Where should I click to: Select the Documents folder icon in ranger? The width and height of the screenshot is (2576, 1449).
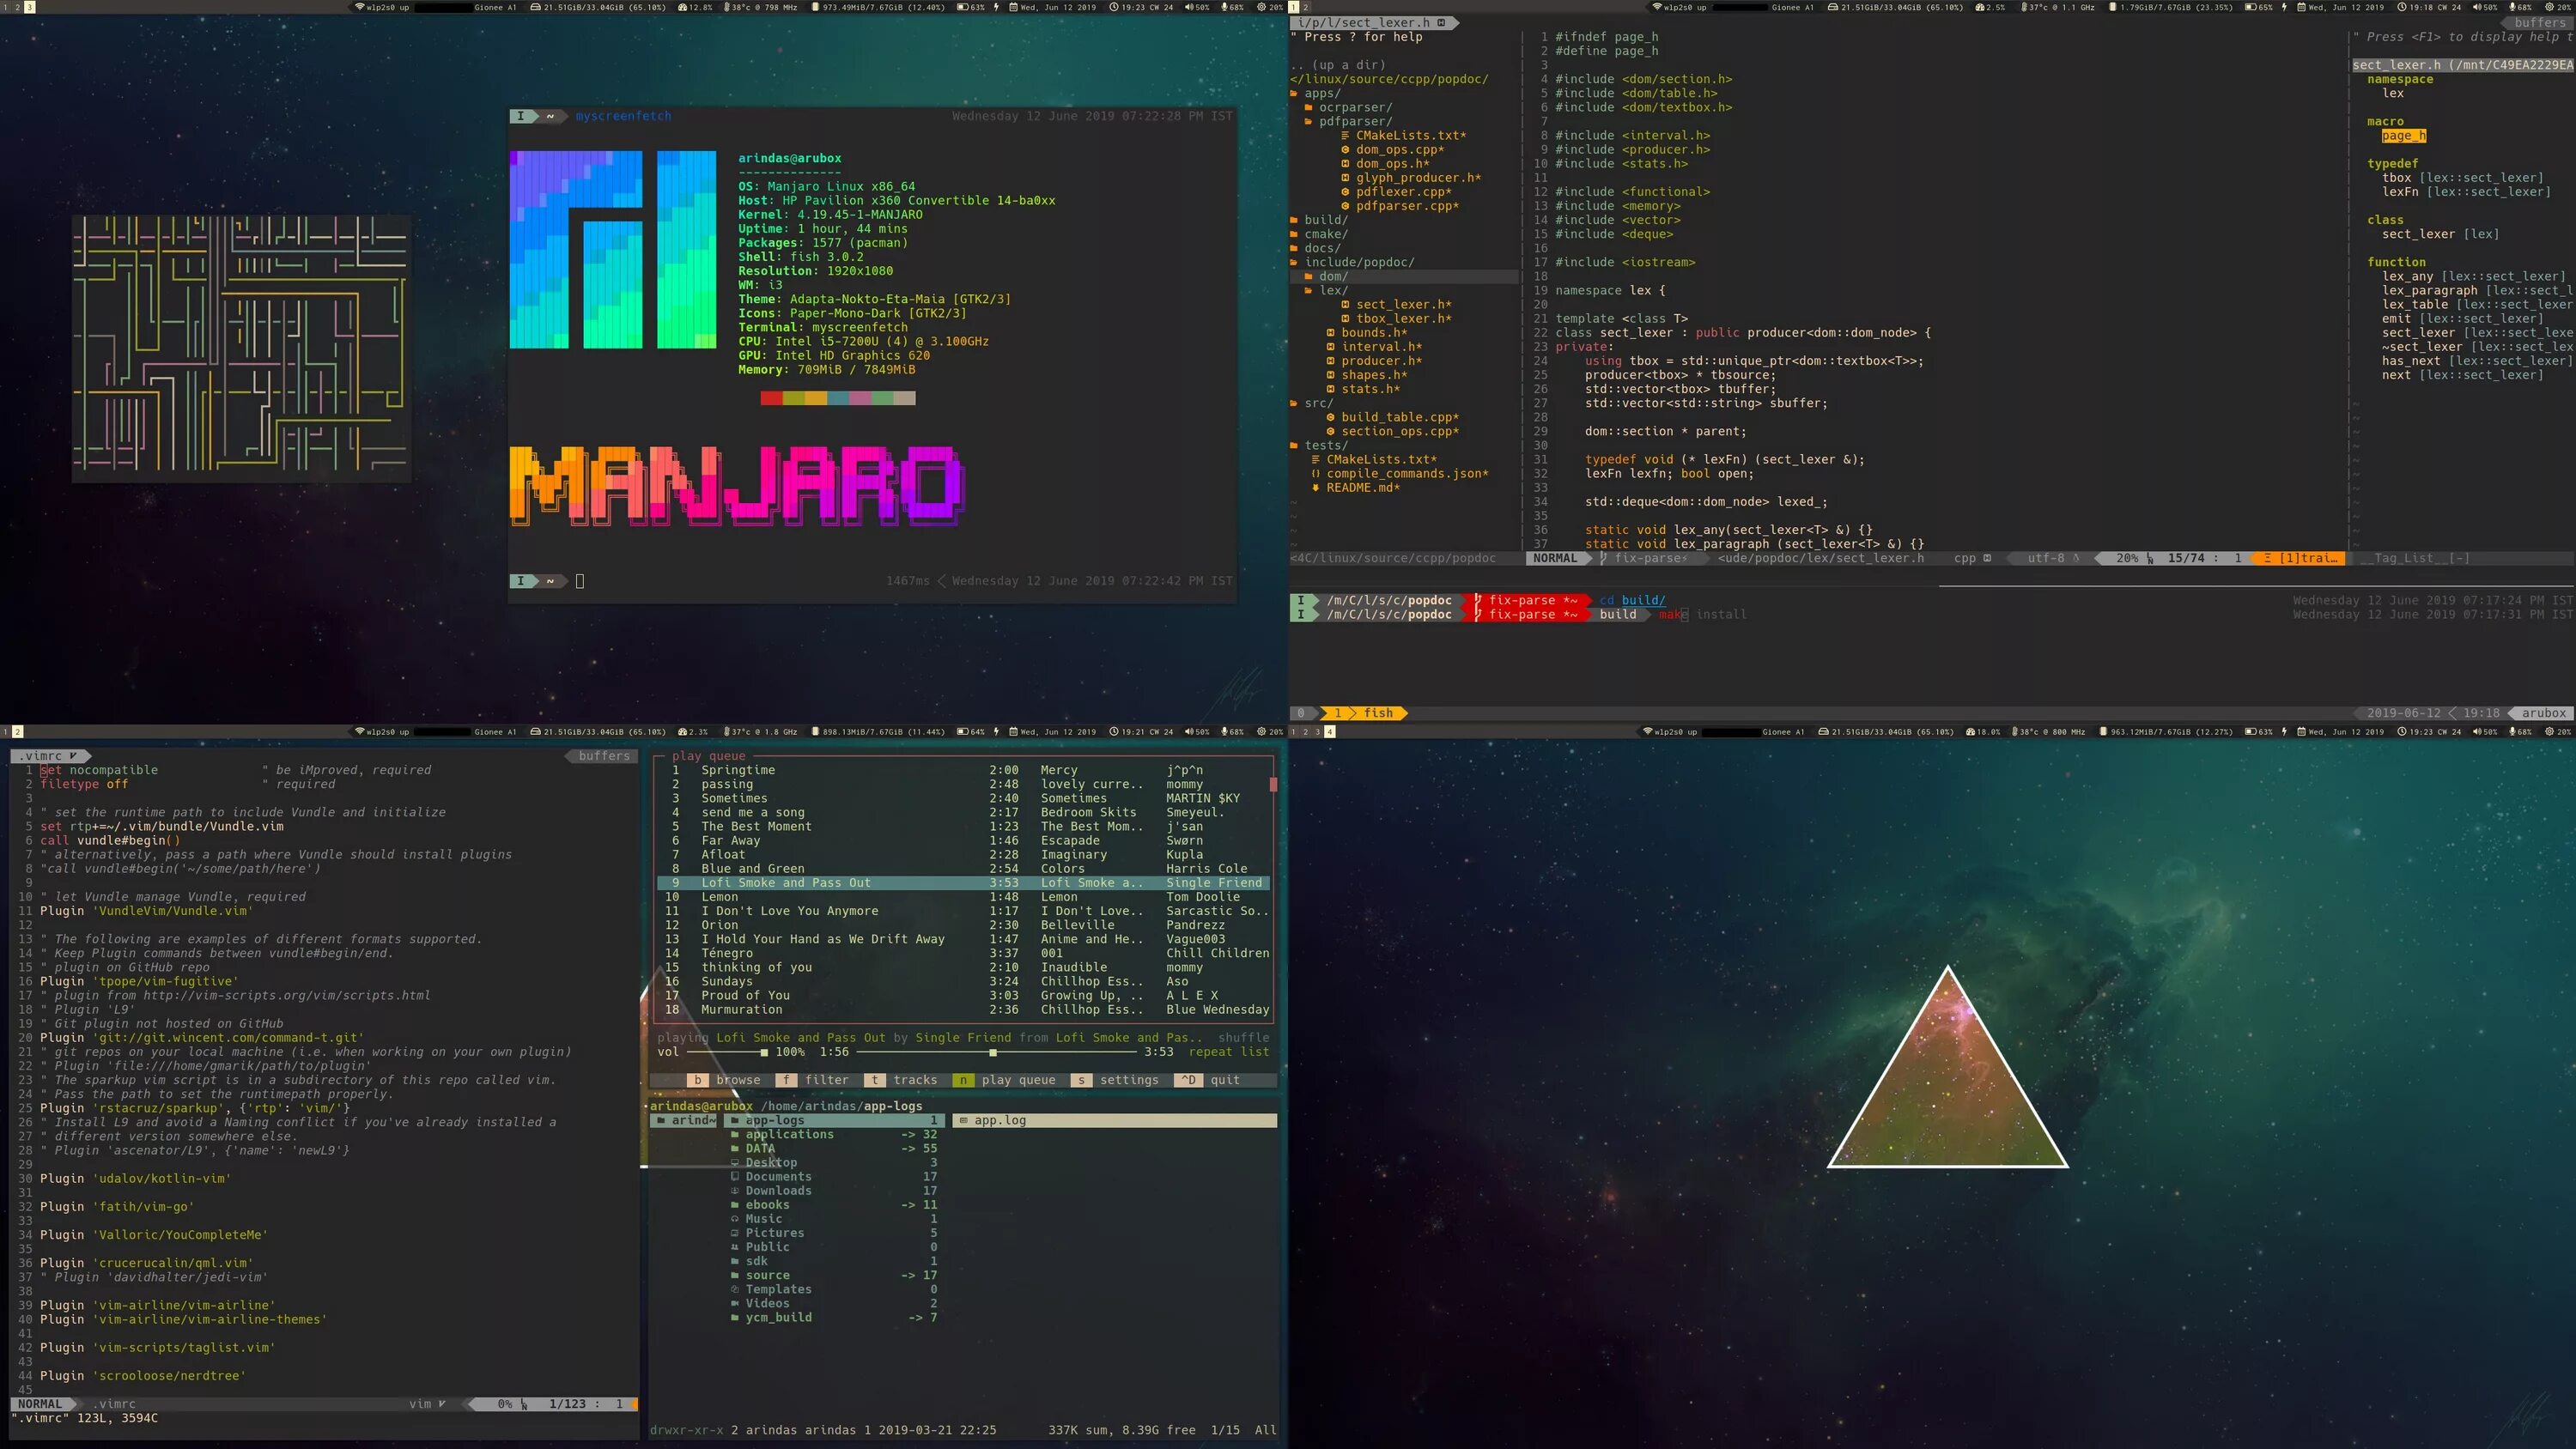click(x=735, y=1176)
